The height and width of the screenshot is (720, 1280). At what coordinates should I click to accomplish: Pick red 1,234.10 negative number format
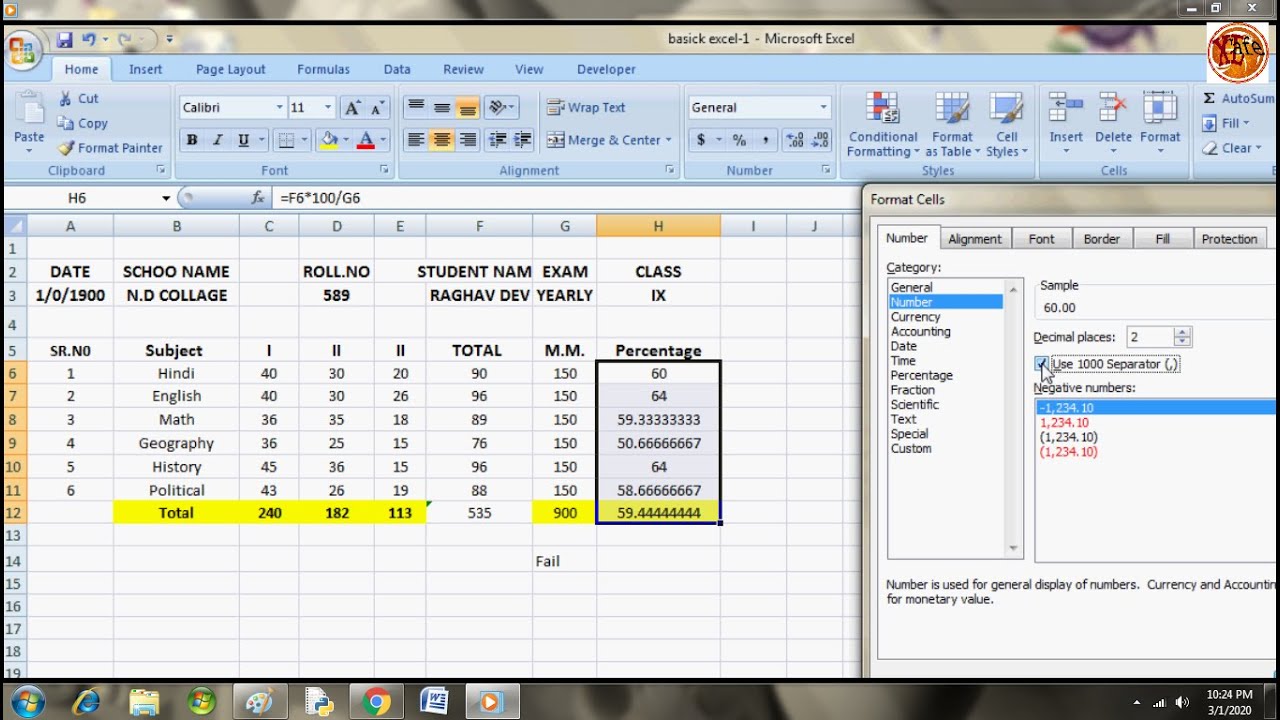tap(1064, 422)
